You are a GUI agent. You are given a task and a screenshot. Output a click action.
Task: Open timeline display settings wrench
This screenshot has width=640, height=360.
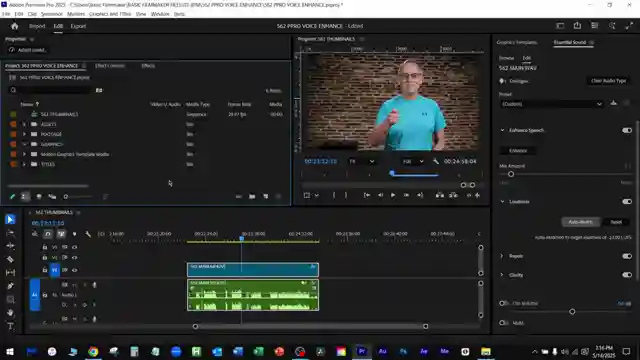pyautogui.click(x=88, y=234)
